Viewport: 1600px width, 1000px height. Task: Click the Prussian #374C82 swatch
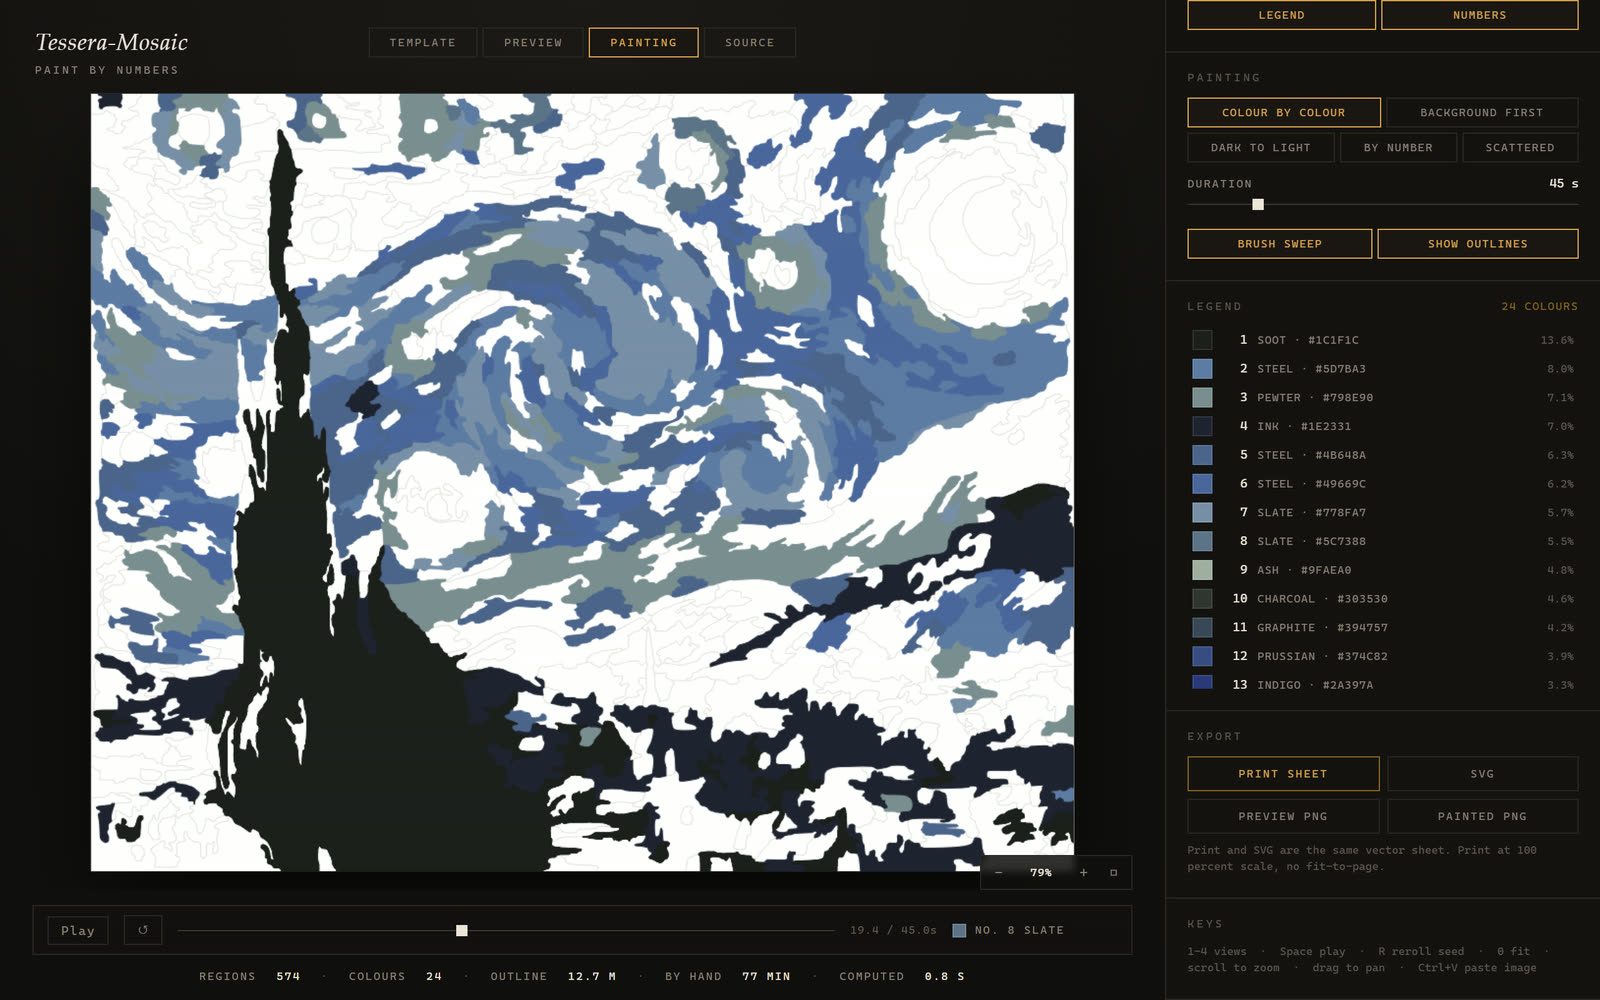coord(1203,656)
